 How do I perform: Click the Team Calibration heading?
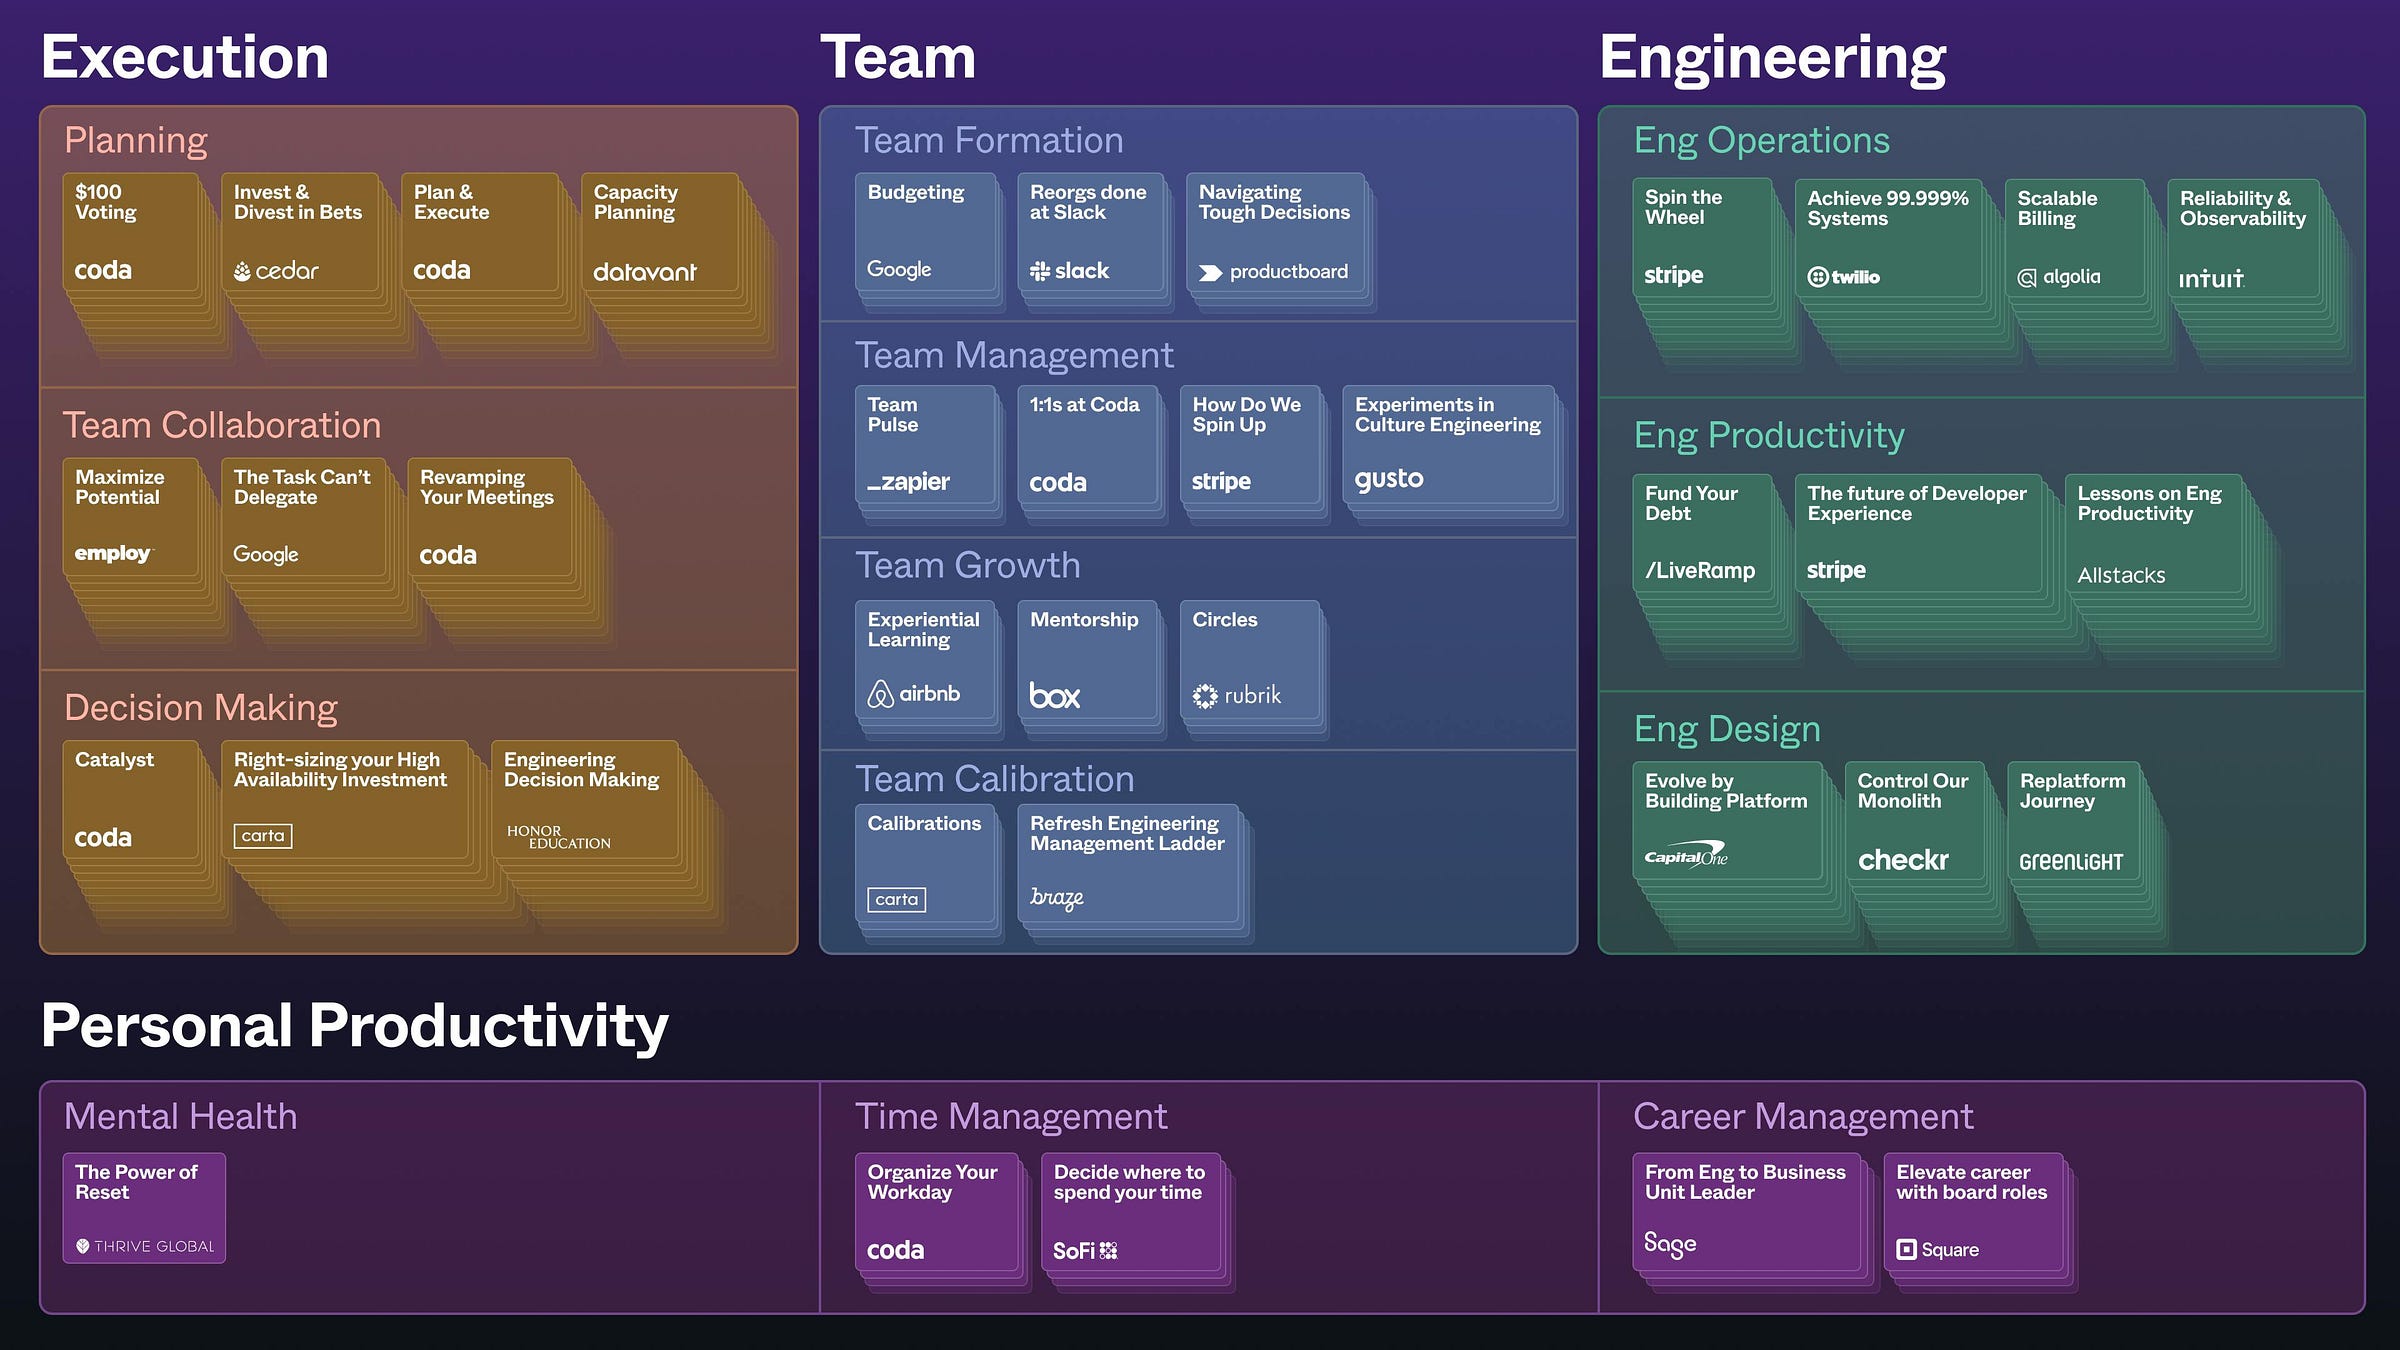coord(995,779)
